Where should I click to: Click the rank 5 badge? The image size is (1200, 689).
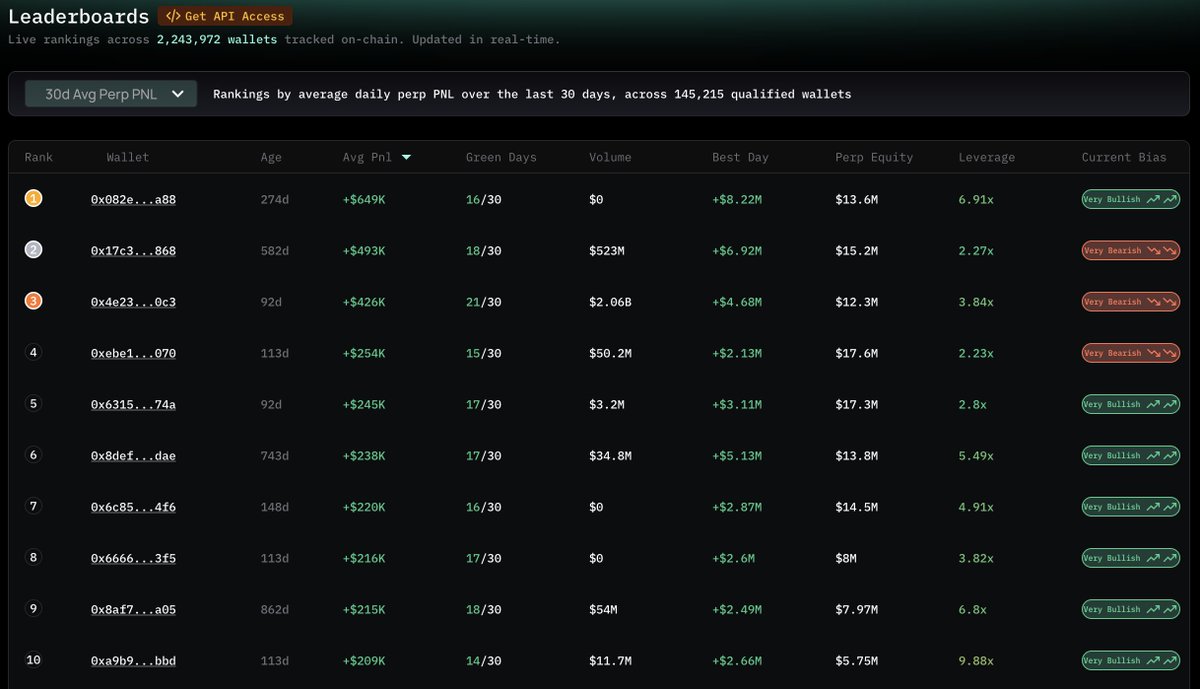click(x=33, y=403)
